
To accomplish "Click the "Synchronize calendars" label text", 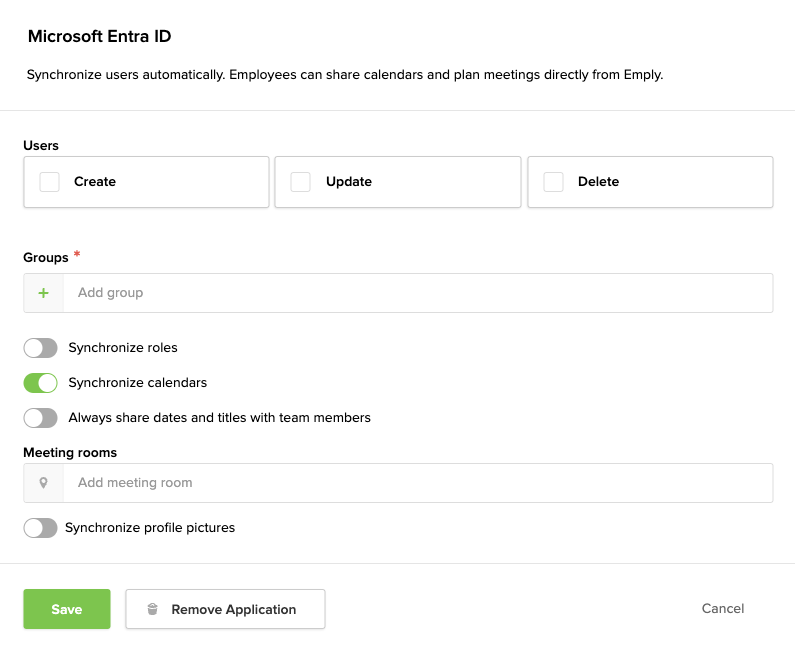I will click(138, 383).
